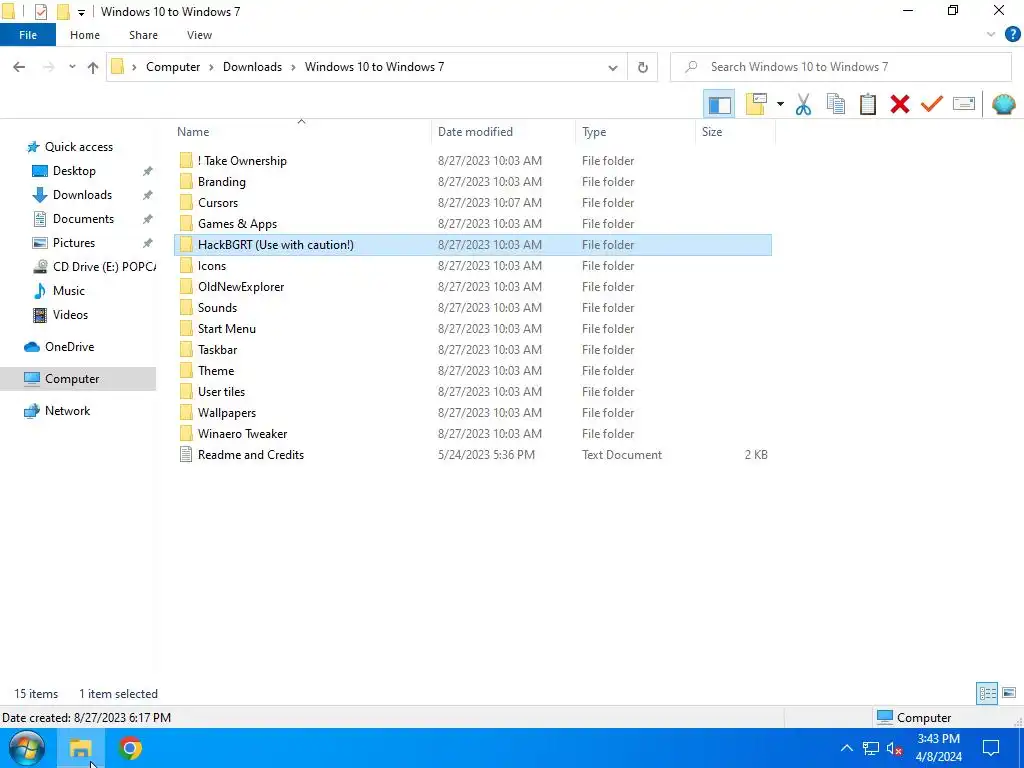Image resolution: width=1024 pixels, height=768 pixels.
Task: Switch to the Home ribbon tab
Action: (85, 35)
